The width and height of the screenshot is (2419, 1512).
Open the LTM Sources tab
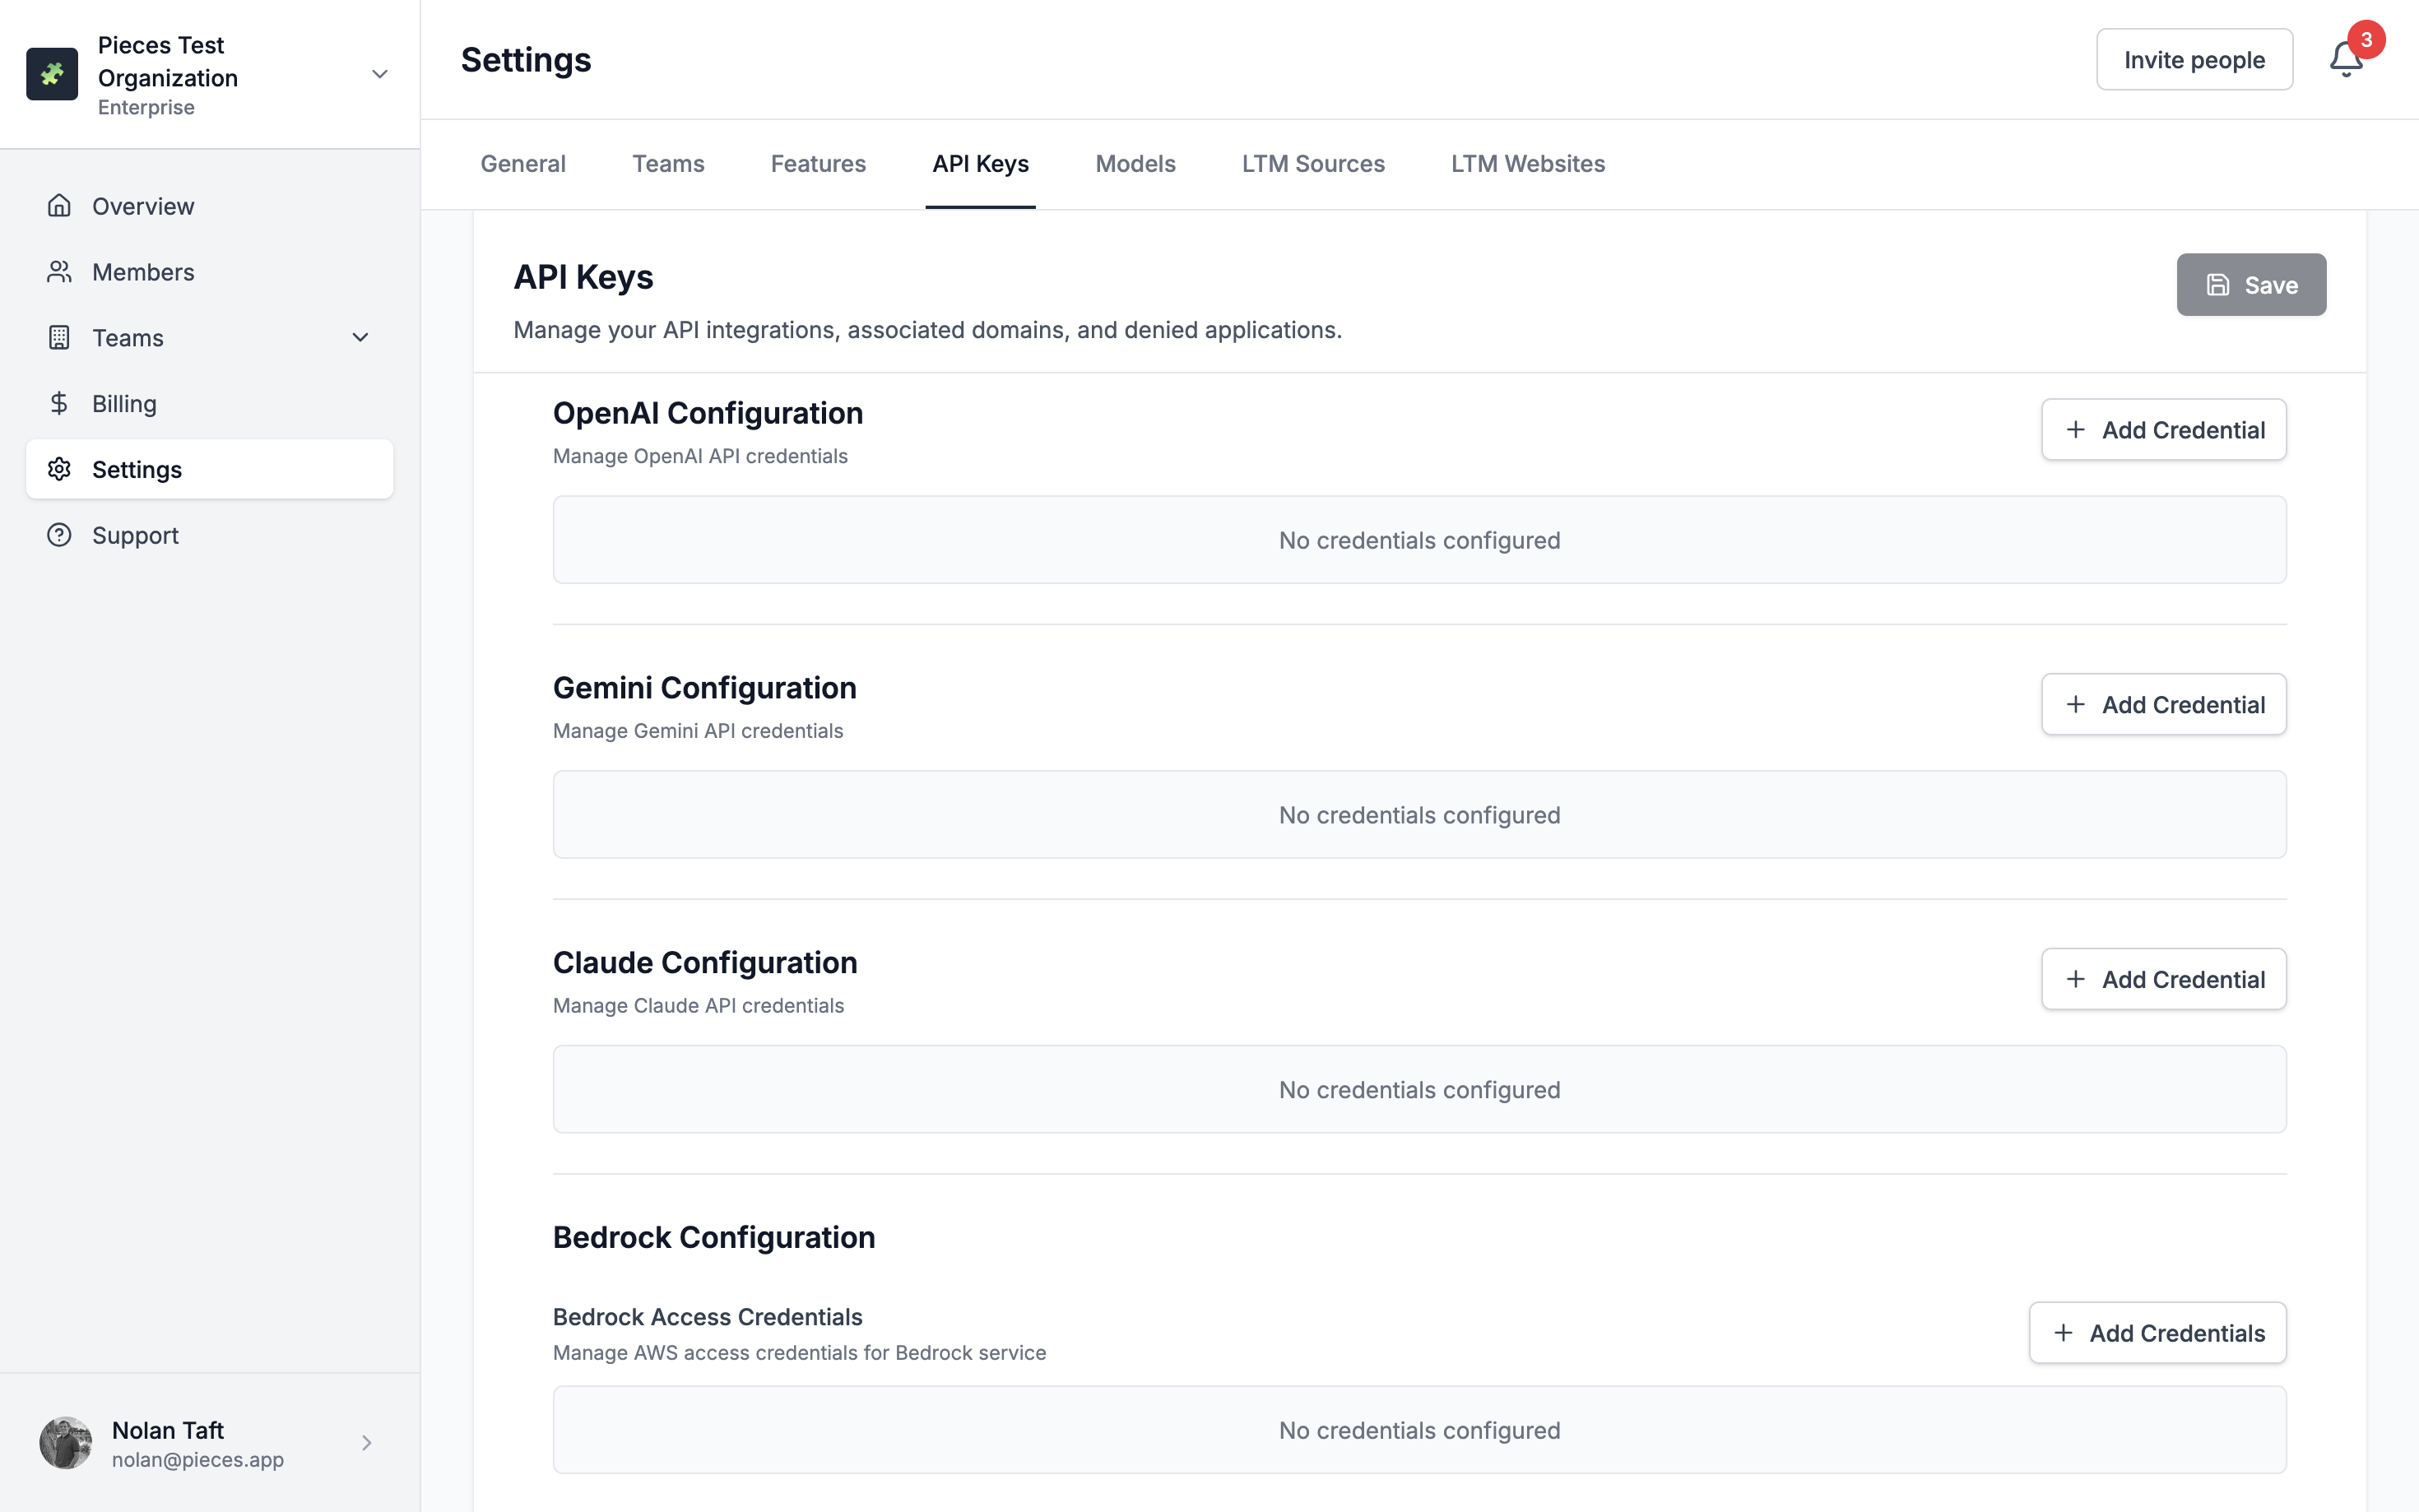click(x=1312, y=164)
